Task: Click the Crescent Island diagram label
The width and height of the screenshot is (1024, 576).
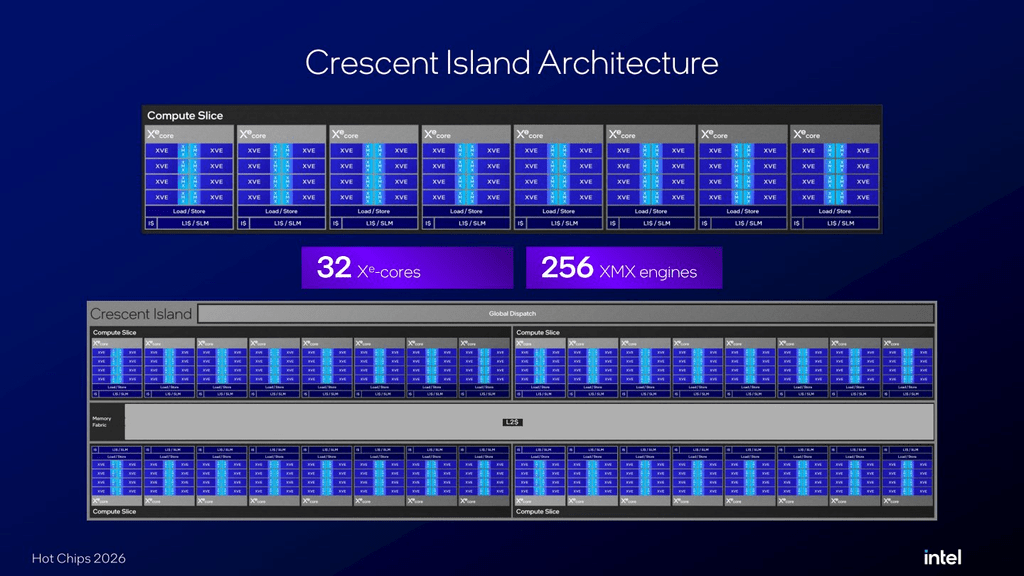Action: [141, 314]
